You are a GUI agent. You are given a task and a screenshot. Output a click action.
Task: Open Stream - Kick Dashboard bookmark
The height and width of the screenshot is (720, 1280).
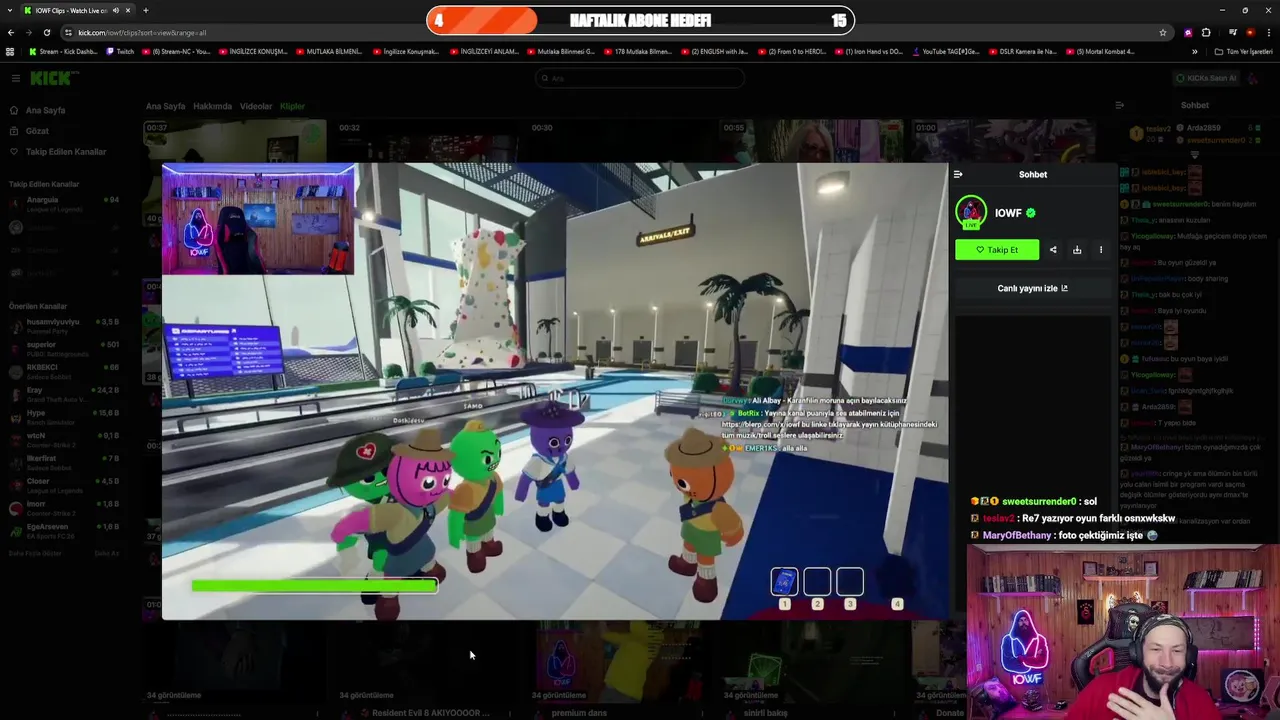click(x=63, y=52)
